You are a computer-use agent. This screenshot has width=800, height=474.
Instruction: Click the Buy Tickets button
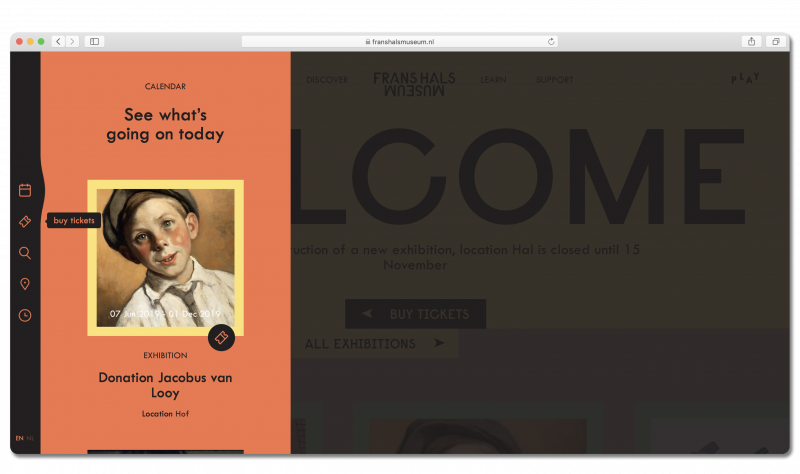point(415,314)
